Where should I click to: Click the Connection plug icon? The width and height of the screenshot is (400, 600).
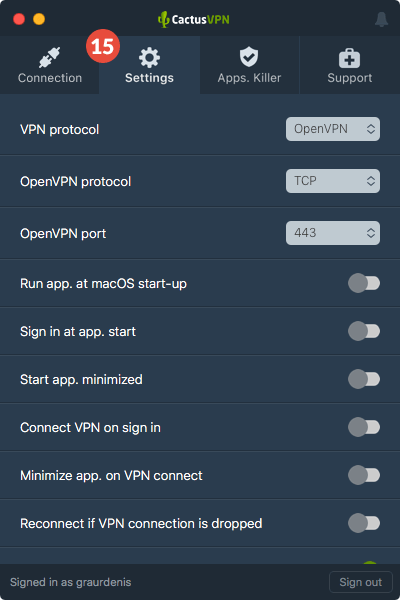tap(50, 57)
